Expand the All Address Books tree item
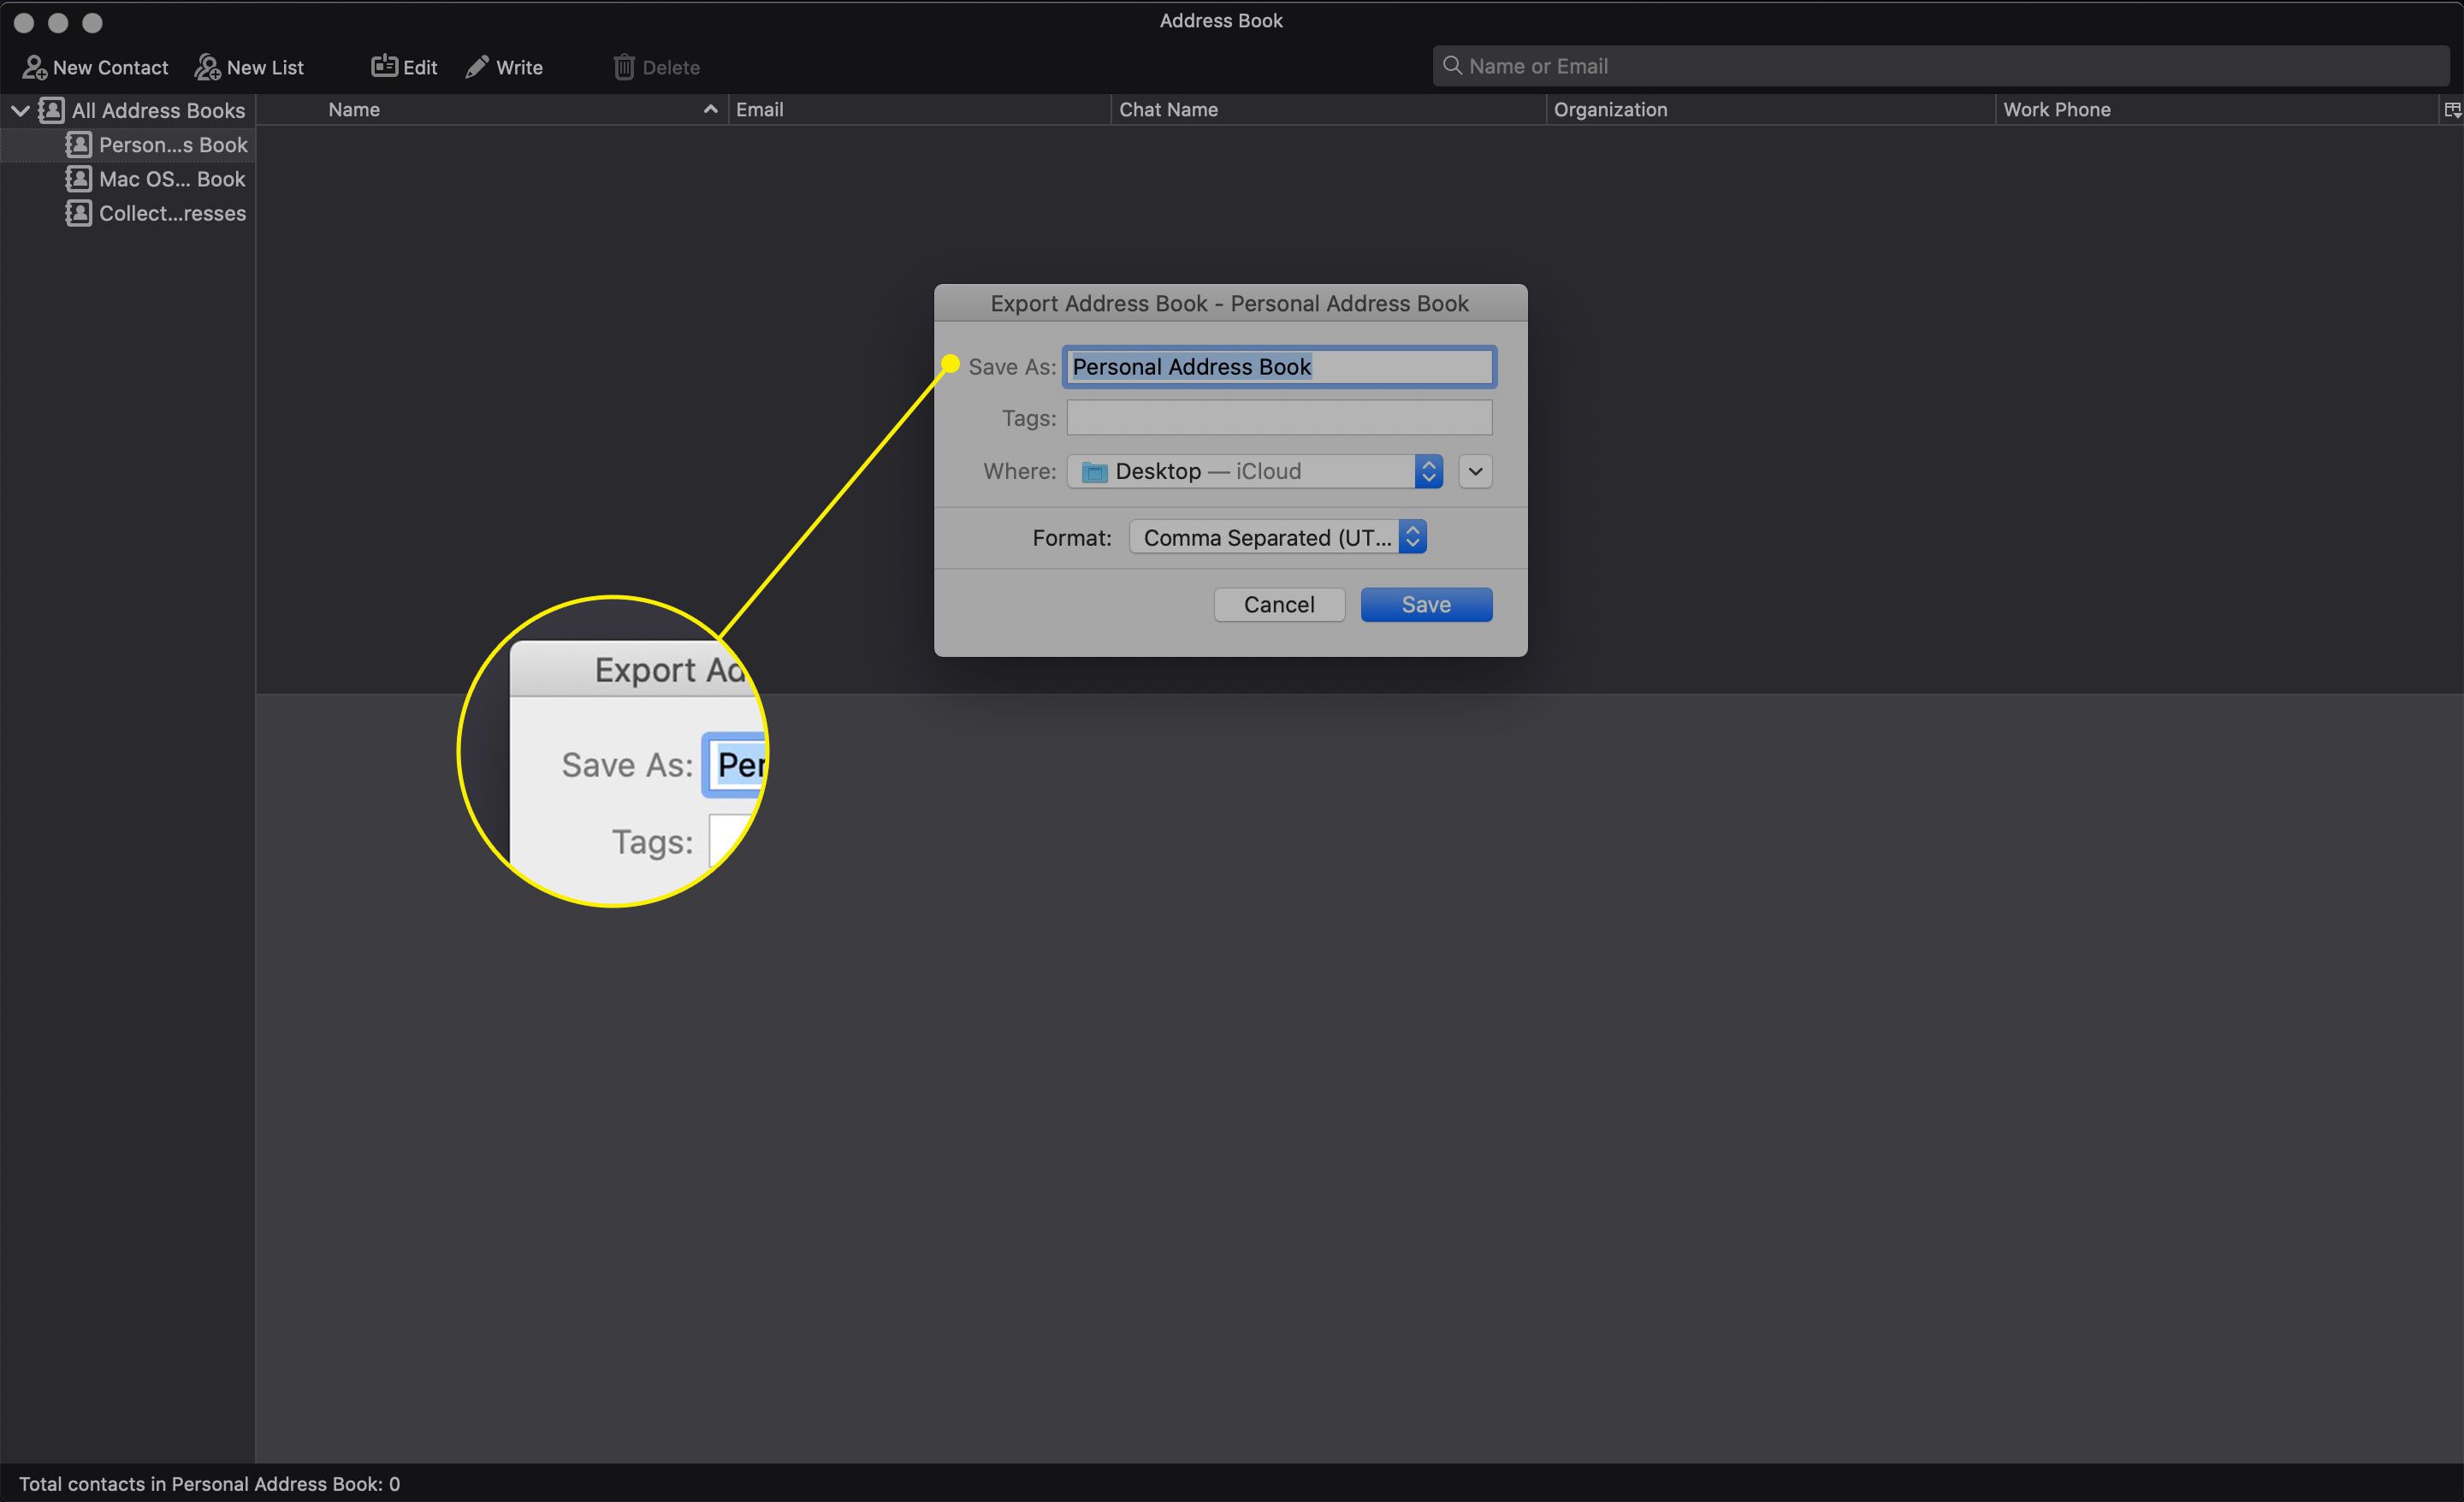This screenshot has height=1502, width=2464. (x=18, y=109)
